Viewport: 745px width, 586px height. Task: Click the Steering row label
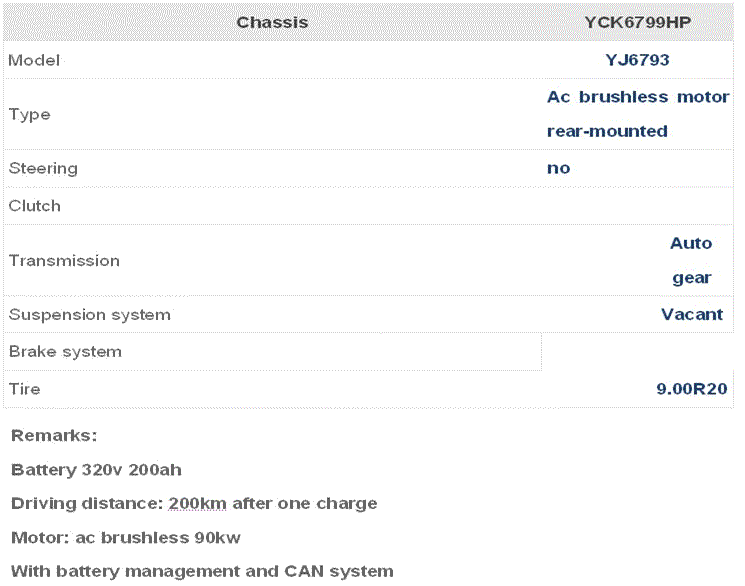pos(43,169)
